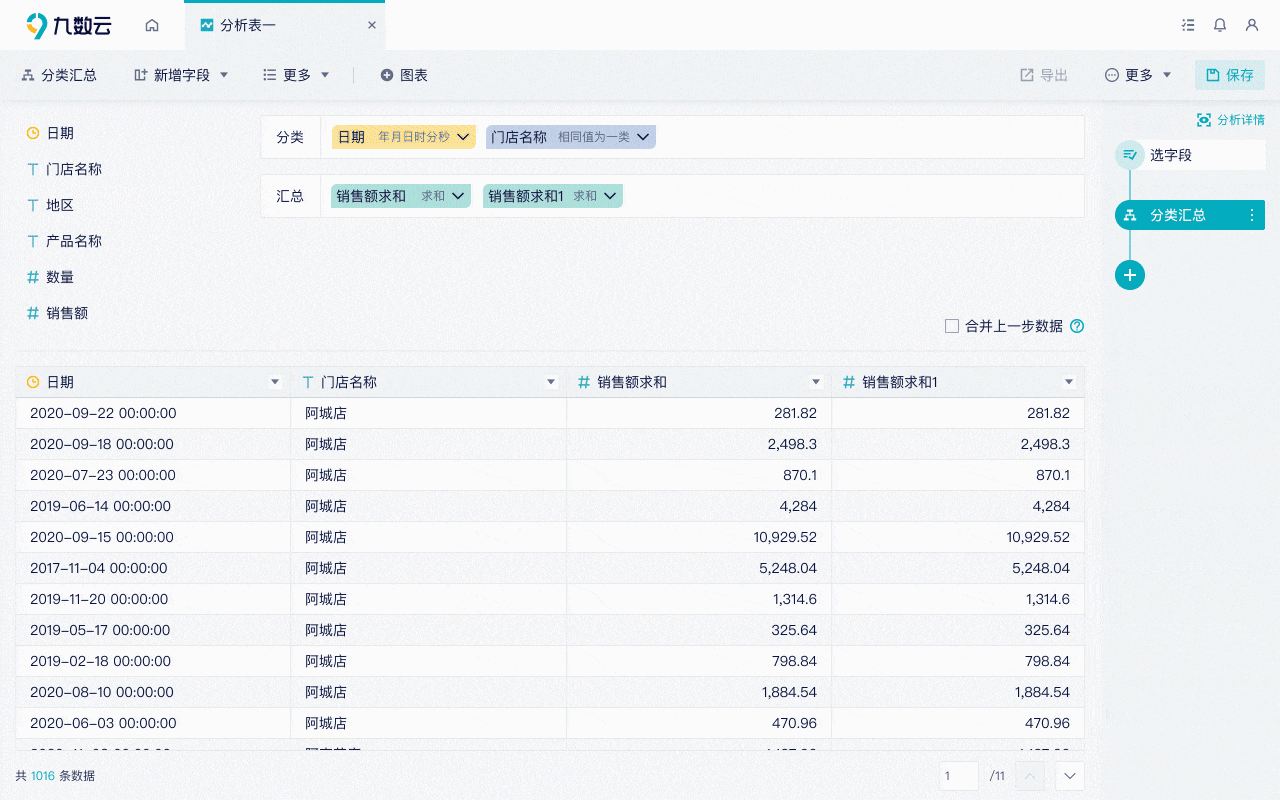Viewport: 1280px width, 800px height.
Task: Select the 选字段 step
Action: pyautogui.click(x=1190, y=155)
